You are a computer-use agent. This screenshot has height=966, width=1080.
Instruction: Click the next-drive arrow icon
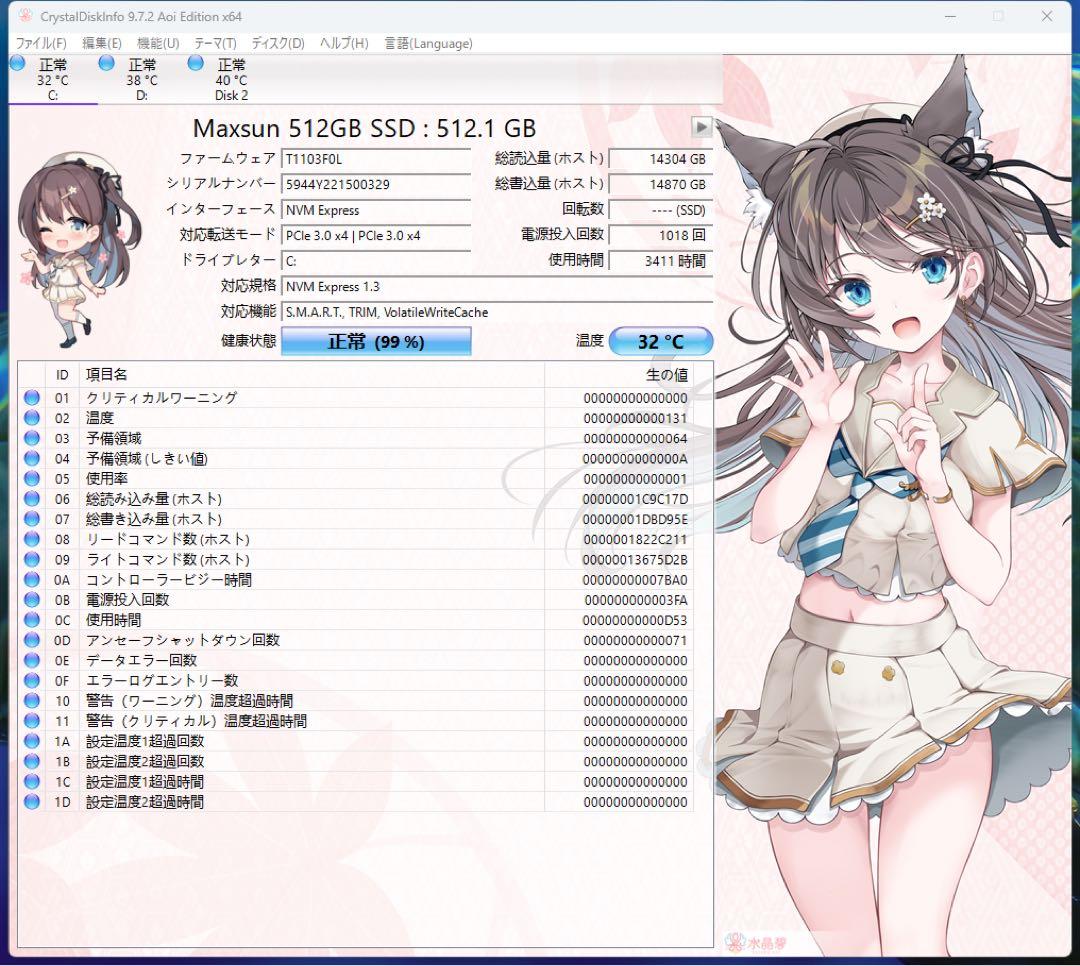point(701,128)
